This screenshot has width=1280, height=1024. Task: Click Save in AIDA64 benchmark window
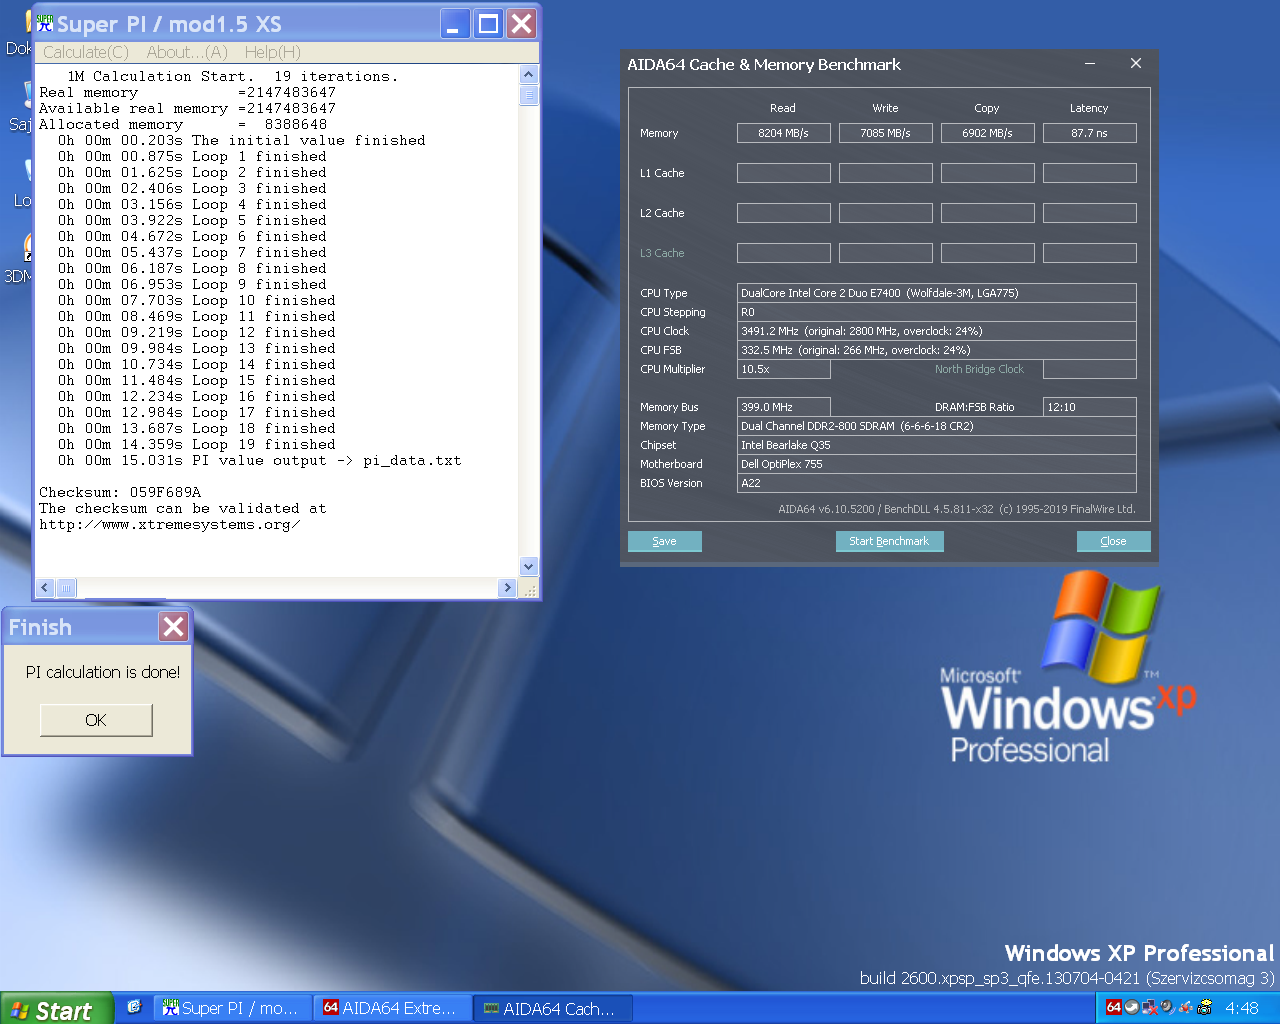point(664,541)
